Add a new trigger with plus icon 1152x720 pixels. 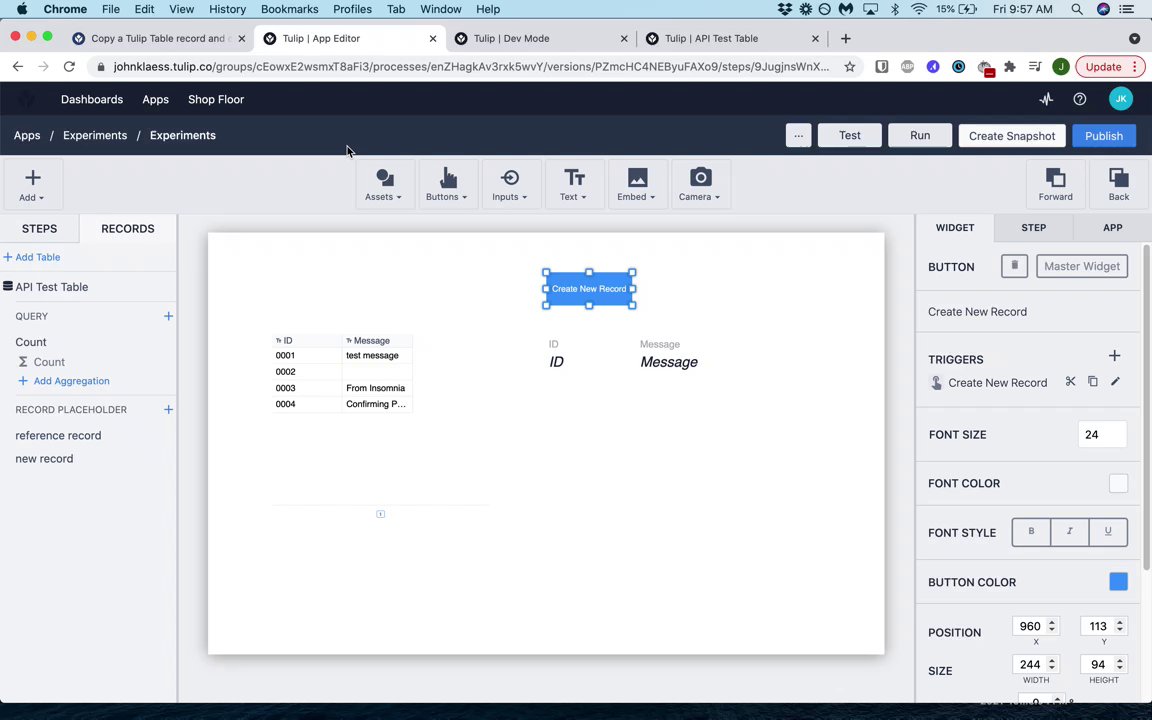click(1115, 356)
